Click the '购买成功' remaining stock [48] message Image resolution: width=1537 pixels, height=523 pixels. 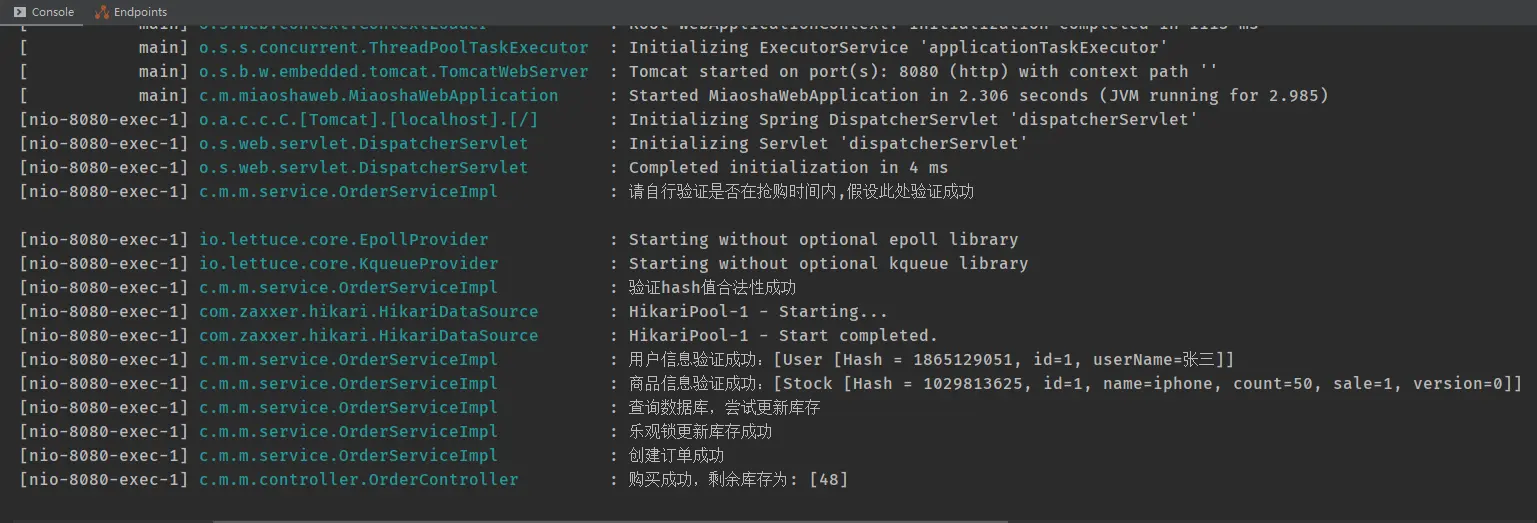[738, 480]
